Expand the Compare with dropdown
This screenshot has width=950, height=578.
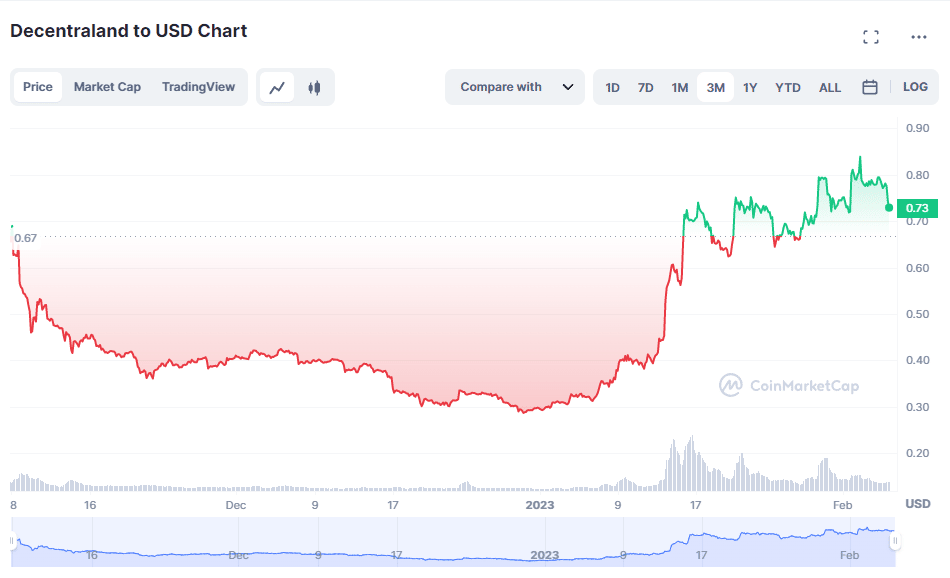(x=515, y=87)
